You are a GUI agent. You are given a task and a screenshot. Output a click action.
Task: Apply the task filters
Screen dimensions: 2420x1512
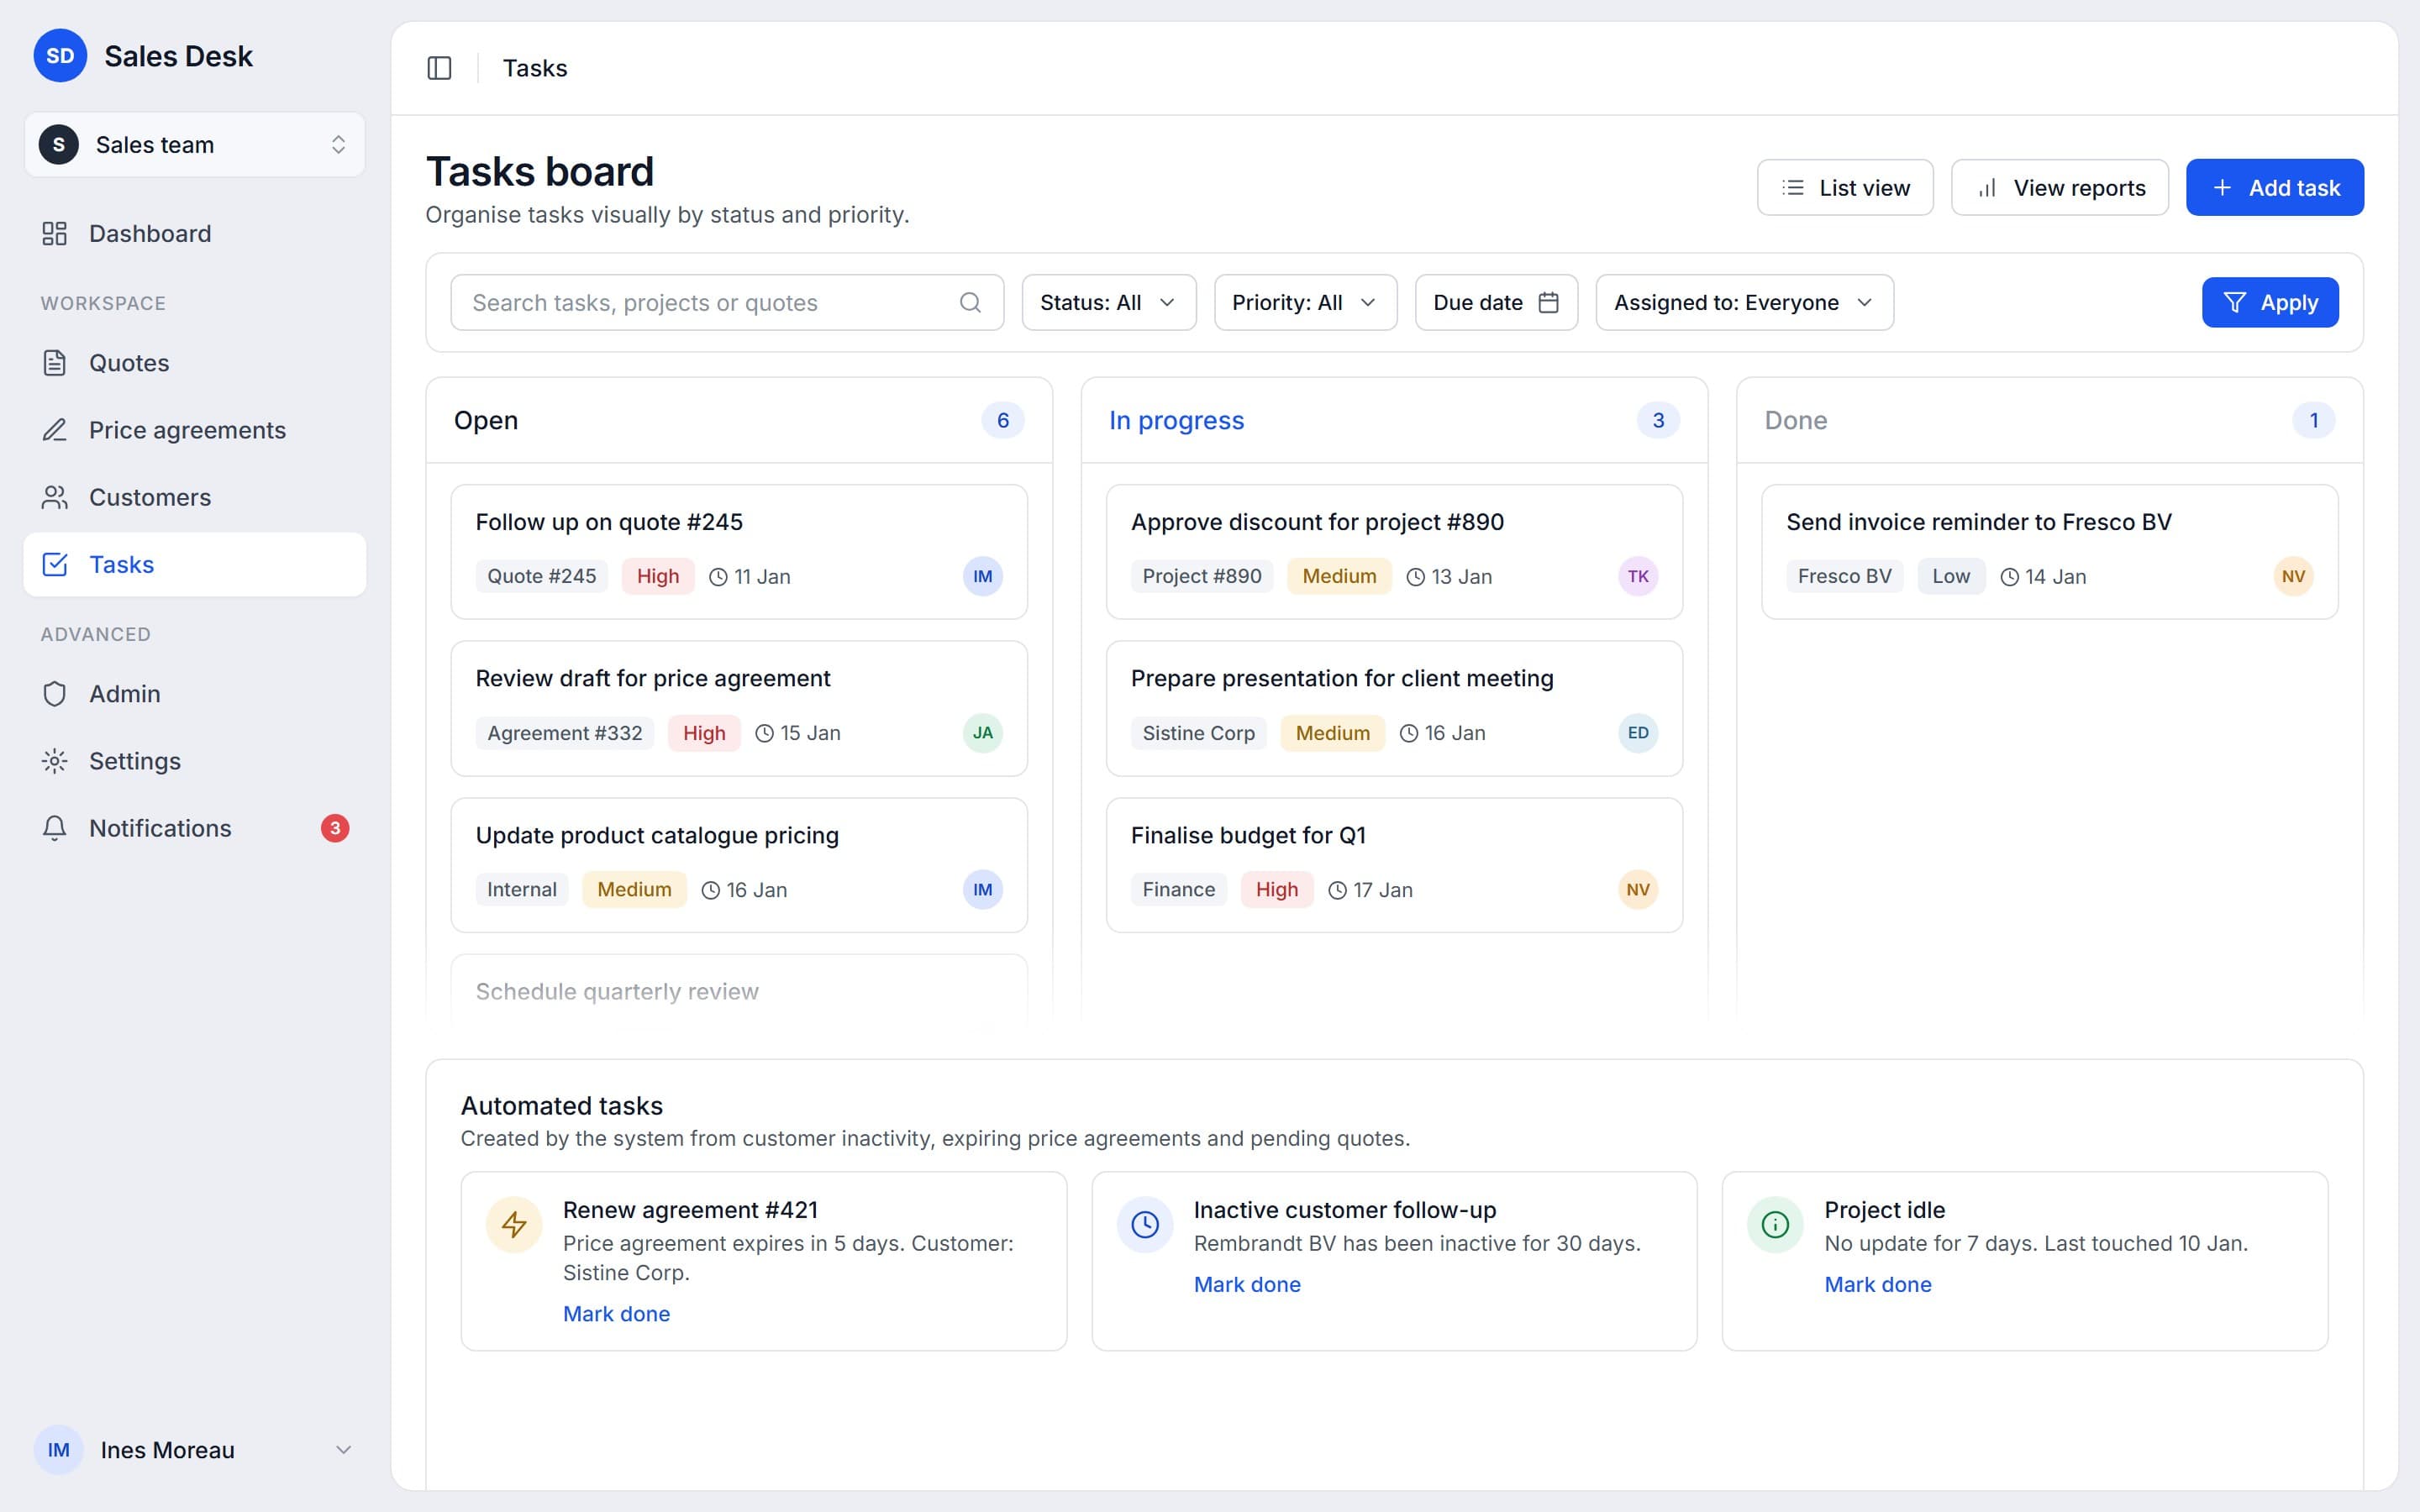coord(2270,302)
